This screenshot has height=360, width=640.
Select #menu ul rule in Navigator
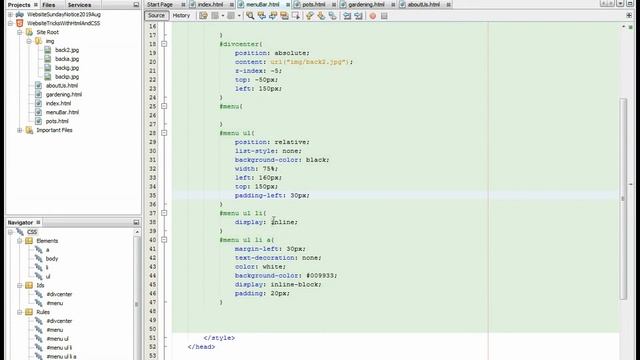tap(58, 339)
